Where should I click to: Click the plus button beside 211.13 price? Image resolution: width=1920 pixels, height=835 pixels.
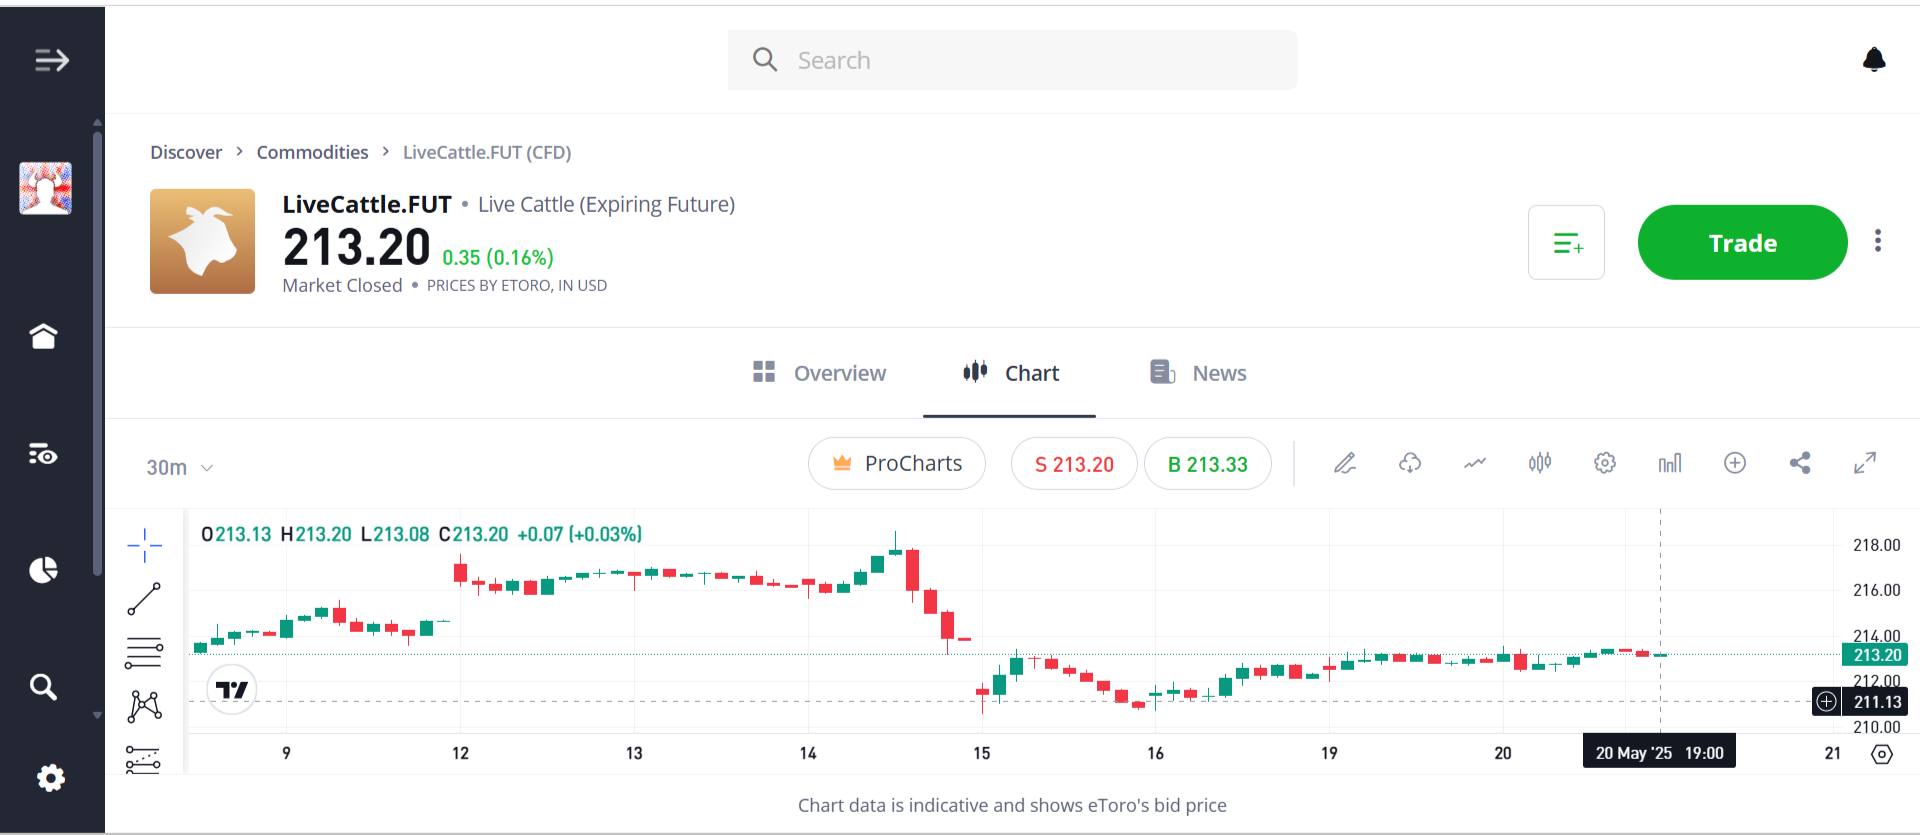tap(1826, 701)
